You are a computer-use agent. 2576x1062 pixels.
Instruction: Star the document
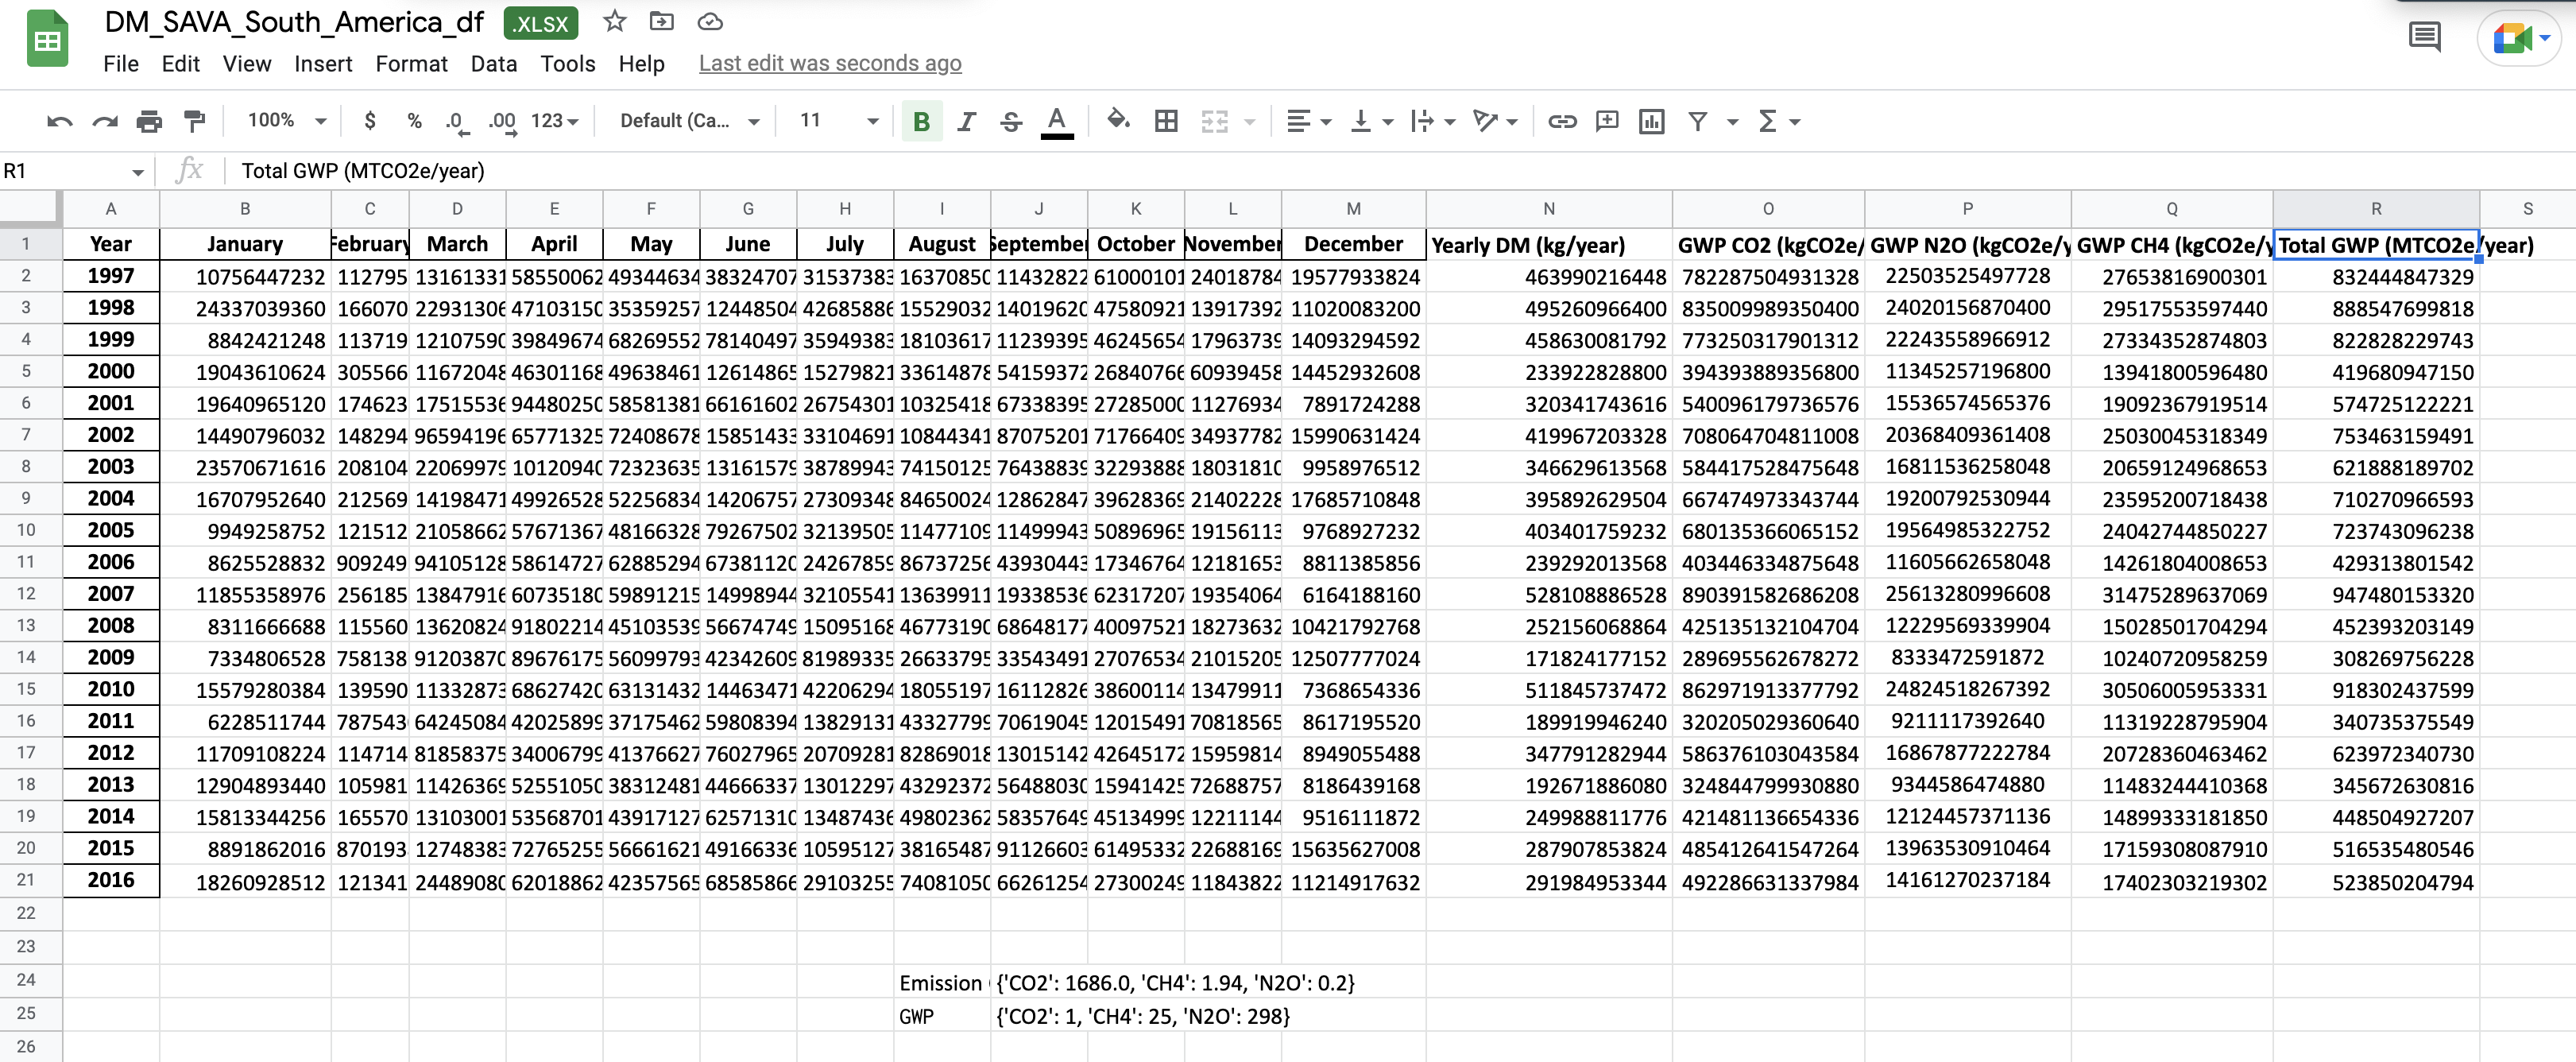coord(615,21)
